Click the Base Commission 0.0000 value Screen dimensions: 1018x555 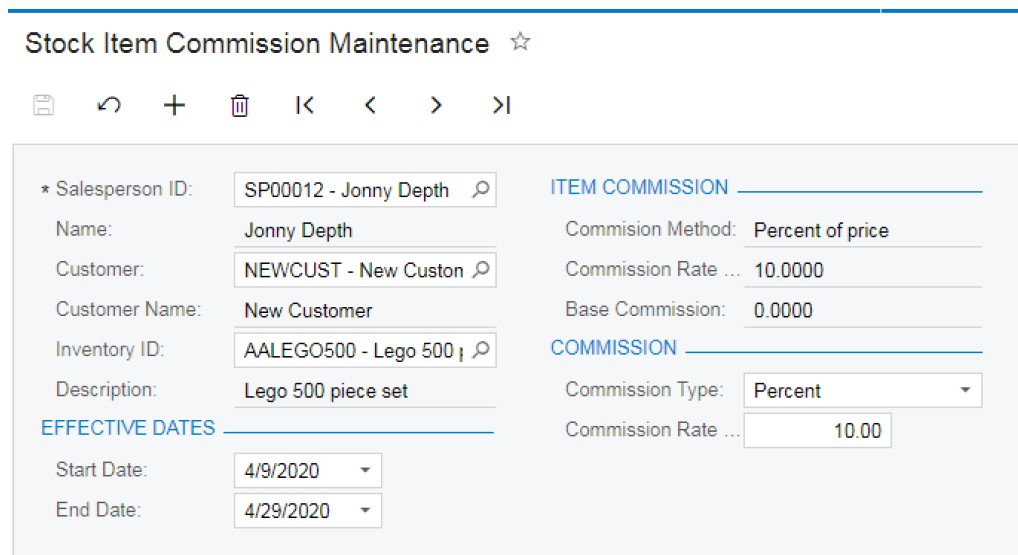(783, 310)
